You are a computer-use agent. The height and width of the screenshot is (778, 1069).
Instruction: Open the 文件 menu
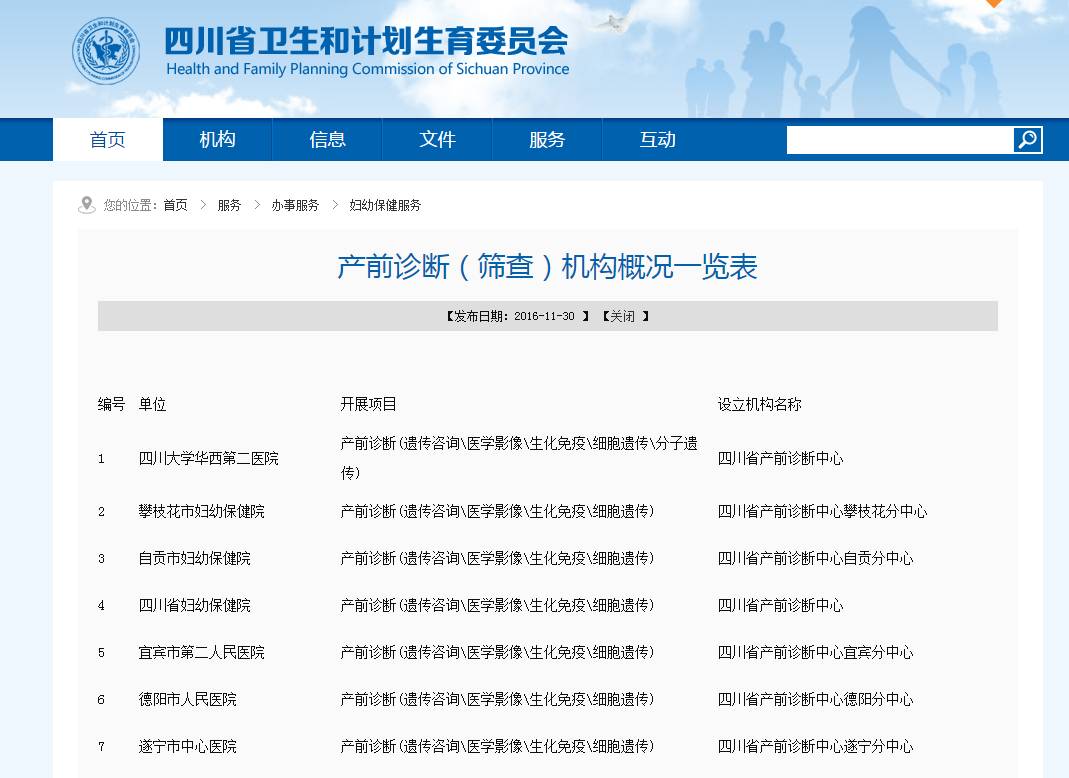coord(437,140)
